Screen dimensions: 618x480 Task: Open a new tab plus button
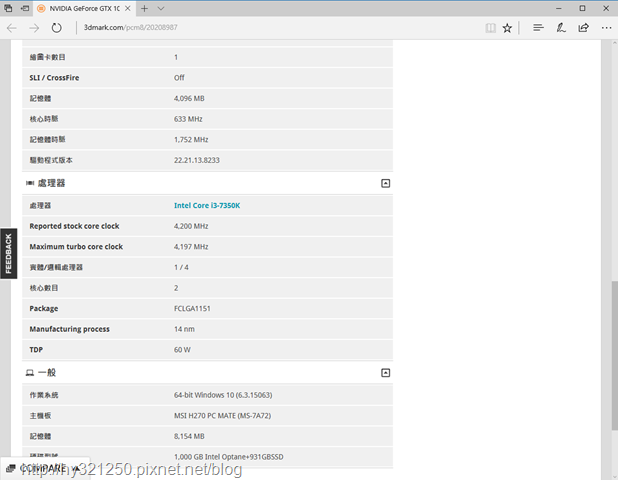click(144, 8)
